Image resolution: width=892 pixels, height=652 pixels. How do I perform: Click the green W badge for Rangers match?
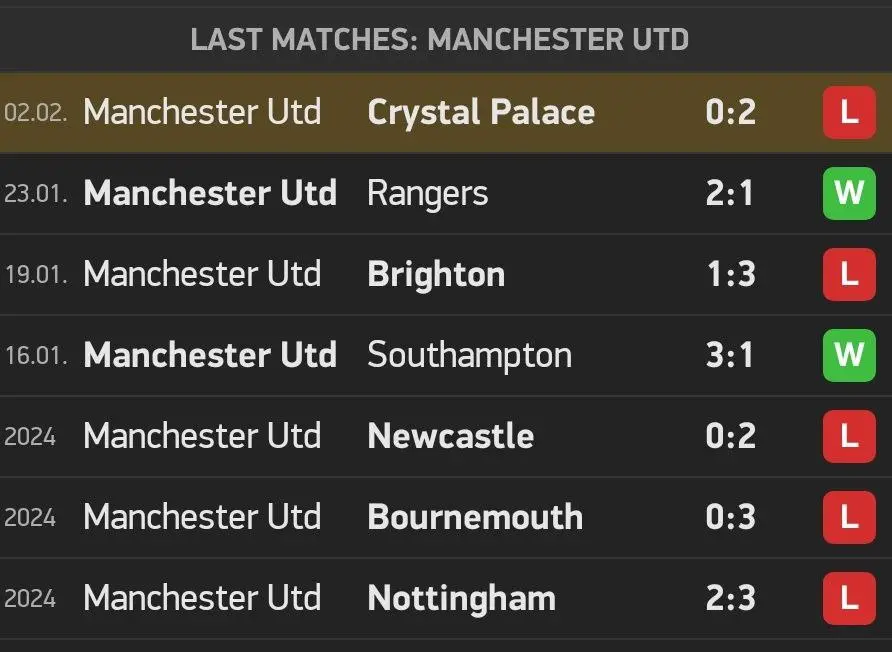(848, 193)
